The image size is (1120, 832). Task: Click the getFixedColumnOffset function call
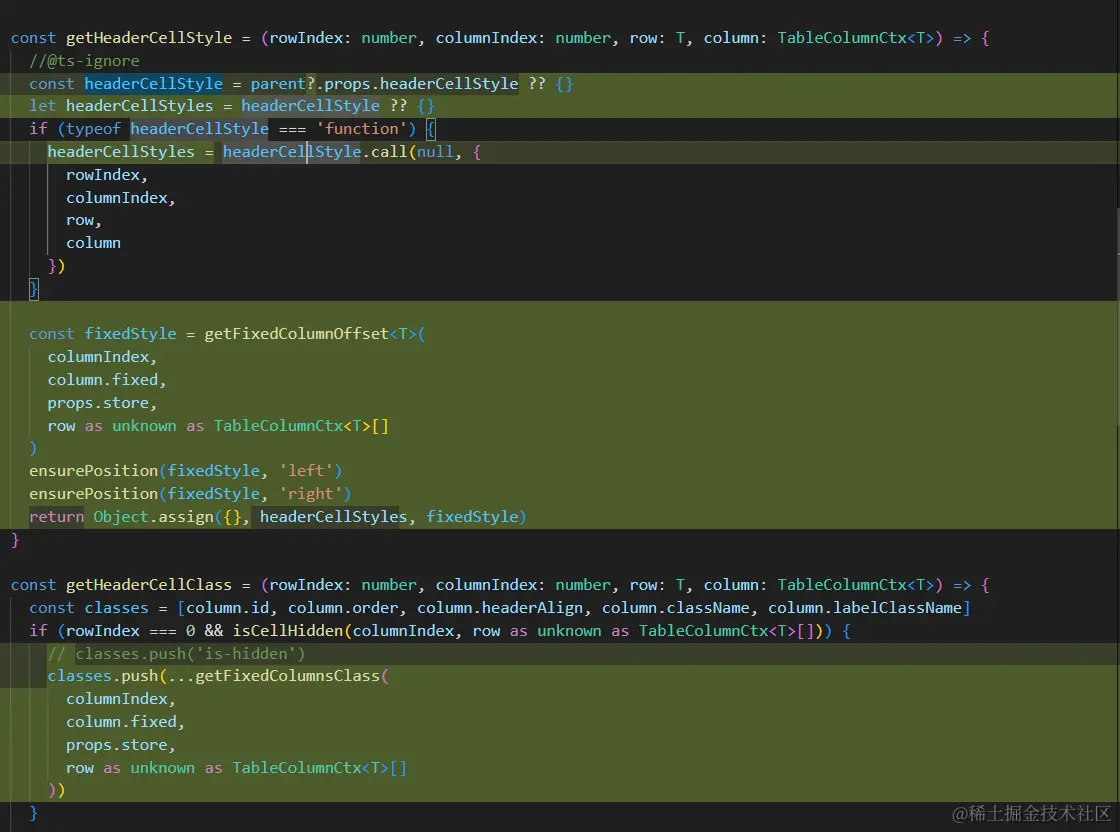tap(296, 334)
